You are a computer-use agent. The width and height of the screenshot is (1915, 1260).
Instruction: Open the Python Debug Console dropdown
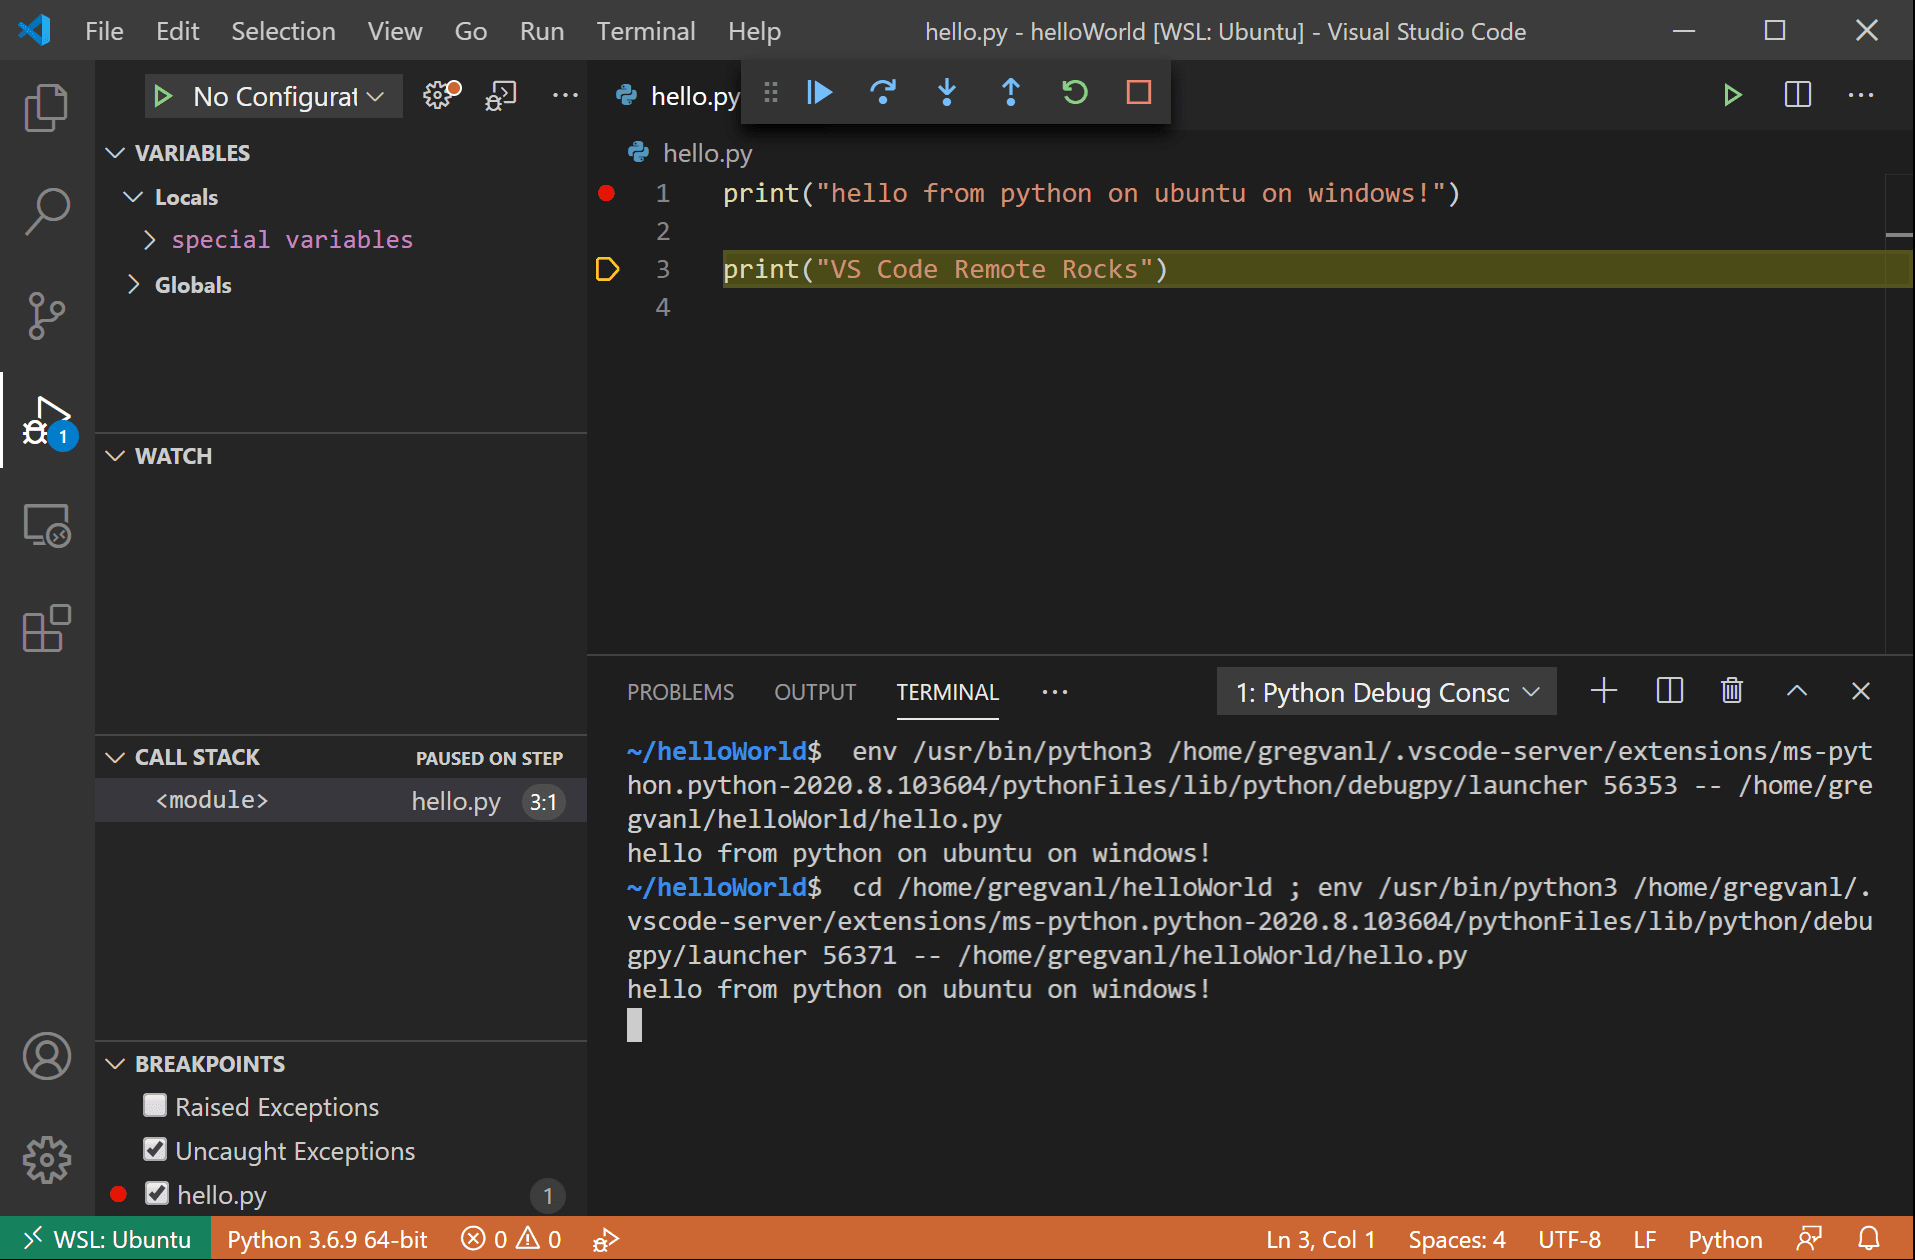click(x=1385, y=691)
